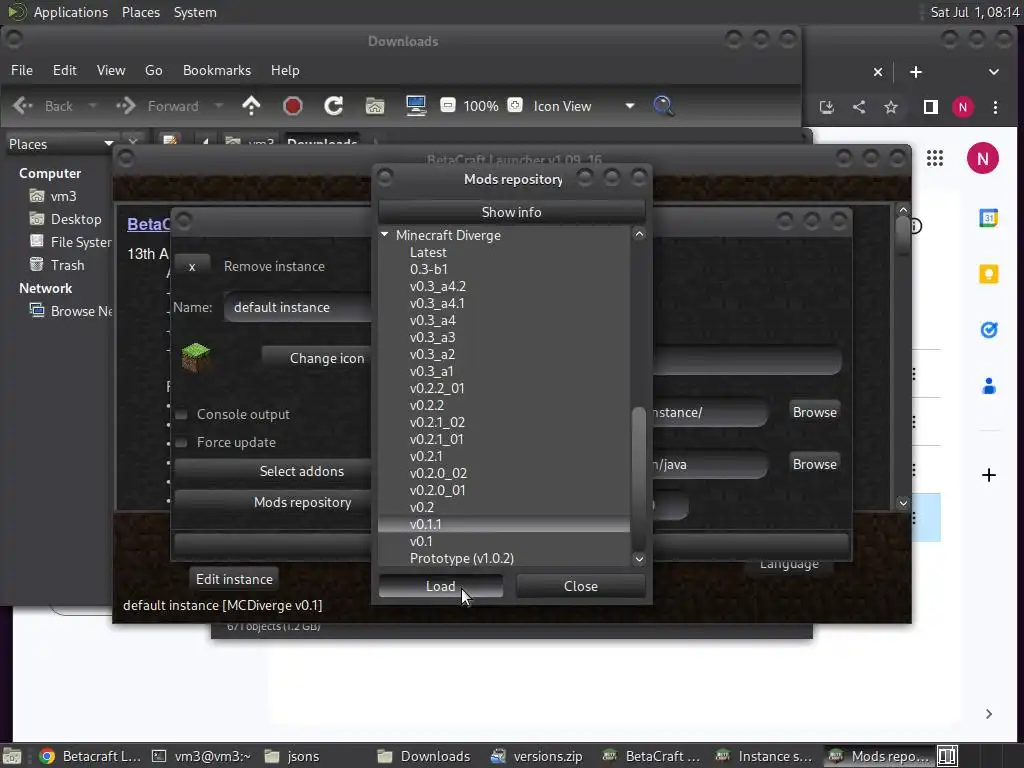Image resolution: width=1024 pixels, height=768 pixels.
Task: Click the Back arrow in Downloads window
Action: tap(22, 106)
